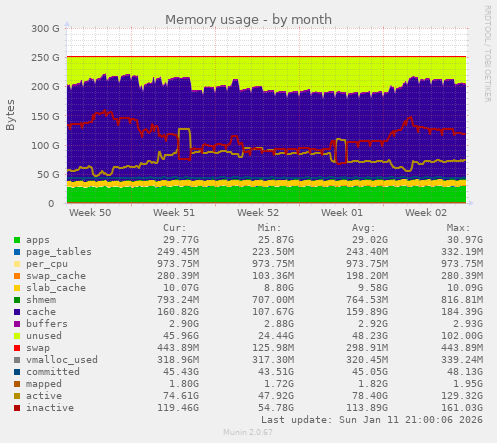The width and height of the screenshot is (497, 443).
Task: Click the committed legend label
Action: pyautogui.click(x=53, y=372)
